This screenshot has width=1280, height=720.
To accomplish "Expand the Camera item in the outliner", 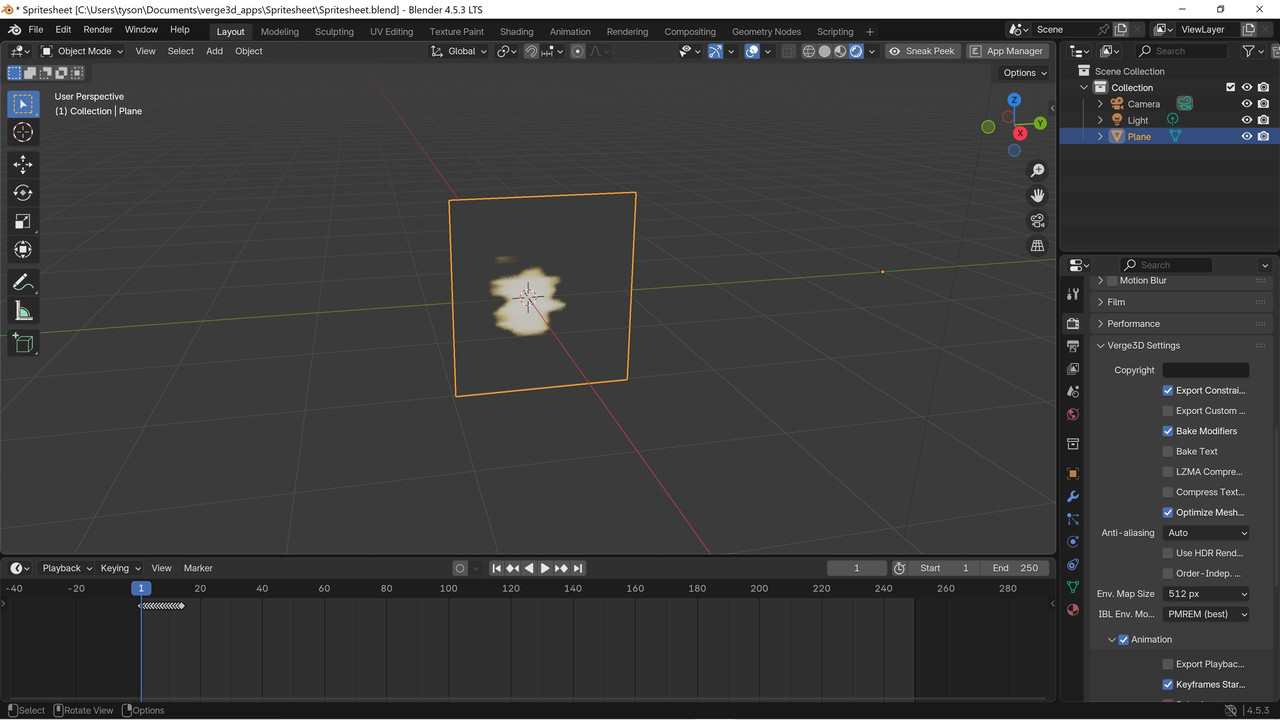I will [x=1100, y=103].
